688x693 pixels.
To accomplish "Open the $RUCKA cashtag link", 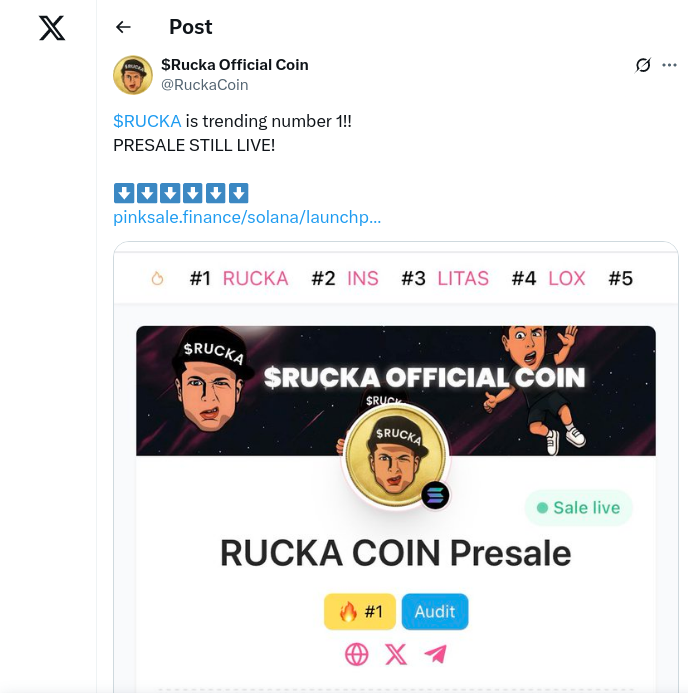I will 147,121.
